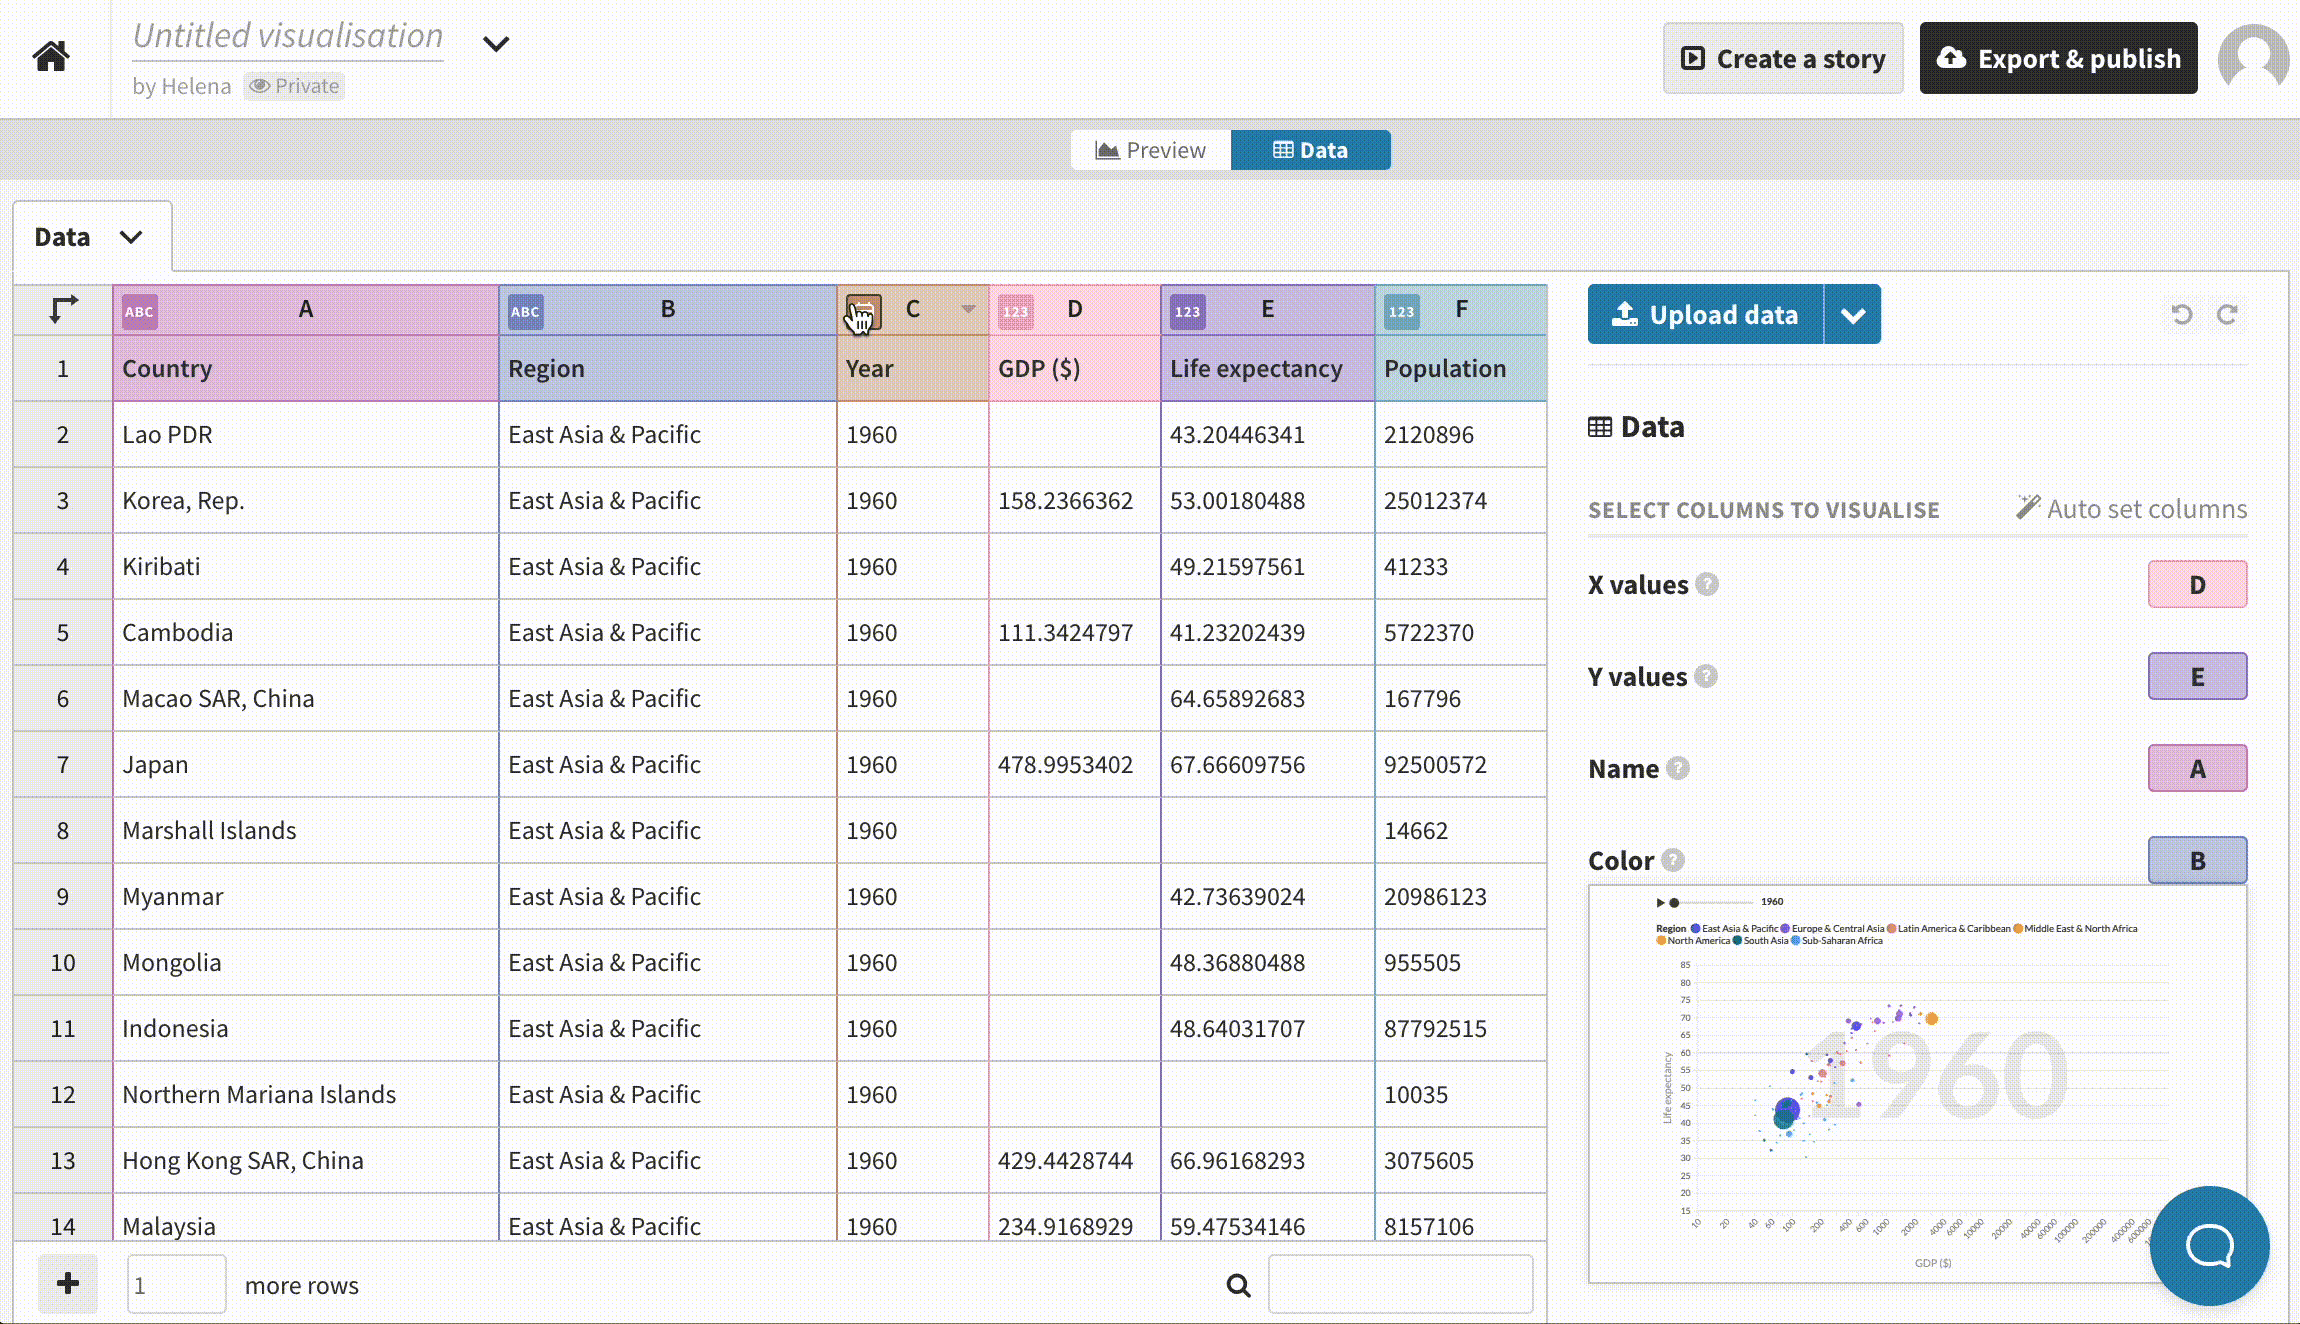Expand the upload data options arrow
2300x1324 pixels.
(1851, 314)
